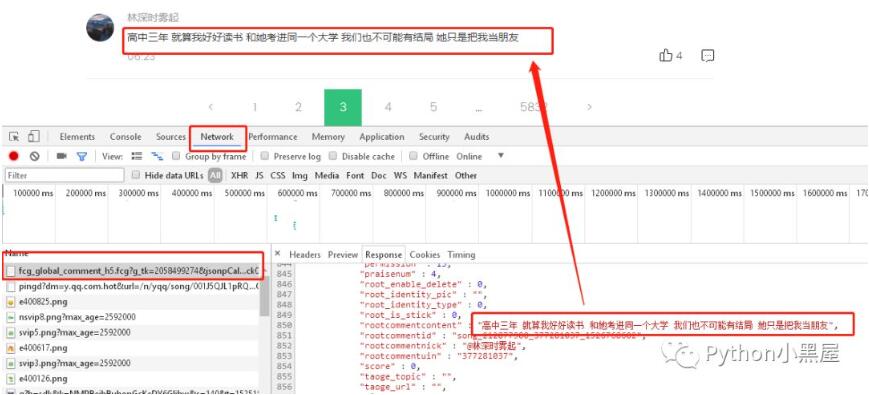Select the Response sub-tab
This screenshot has height=395, width=869.
pos(384,255)
